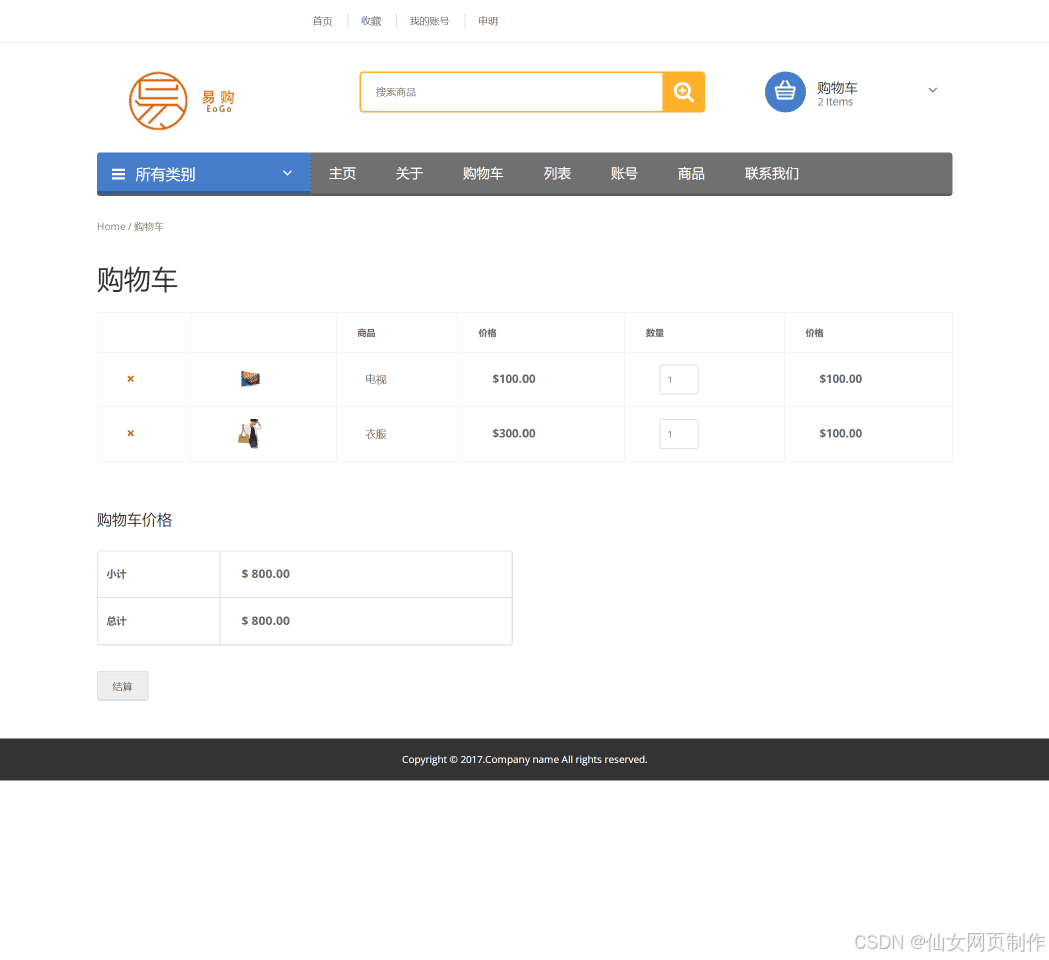Screen dimensions: 1049x960
Task: Go to 账号 in navigation bar
Action: [x=624, y=174]
